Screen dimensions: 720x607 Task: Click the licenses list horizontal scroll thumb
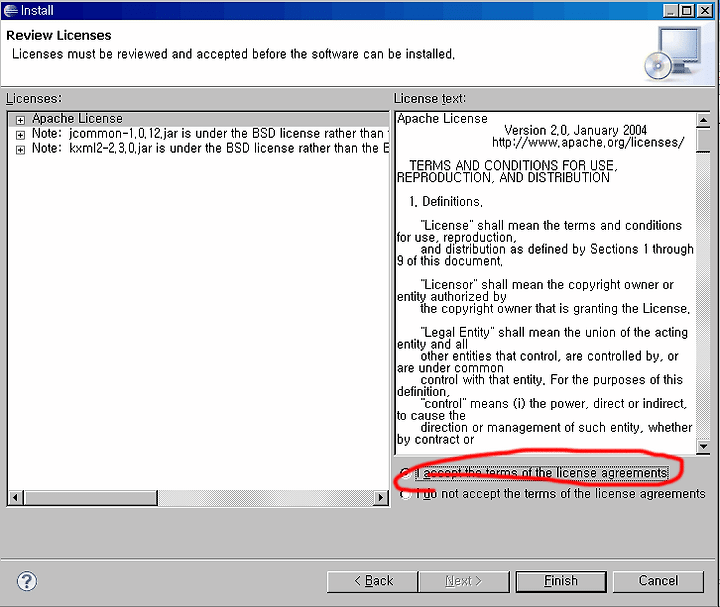pos(90,498)
